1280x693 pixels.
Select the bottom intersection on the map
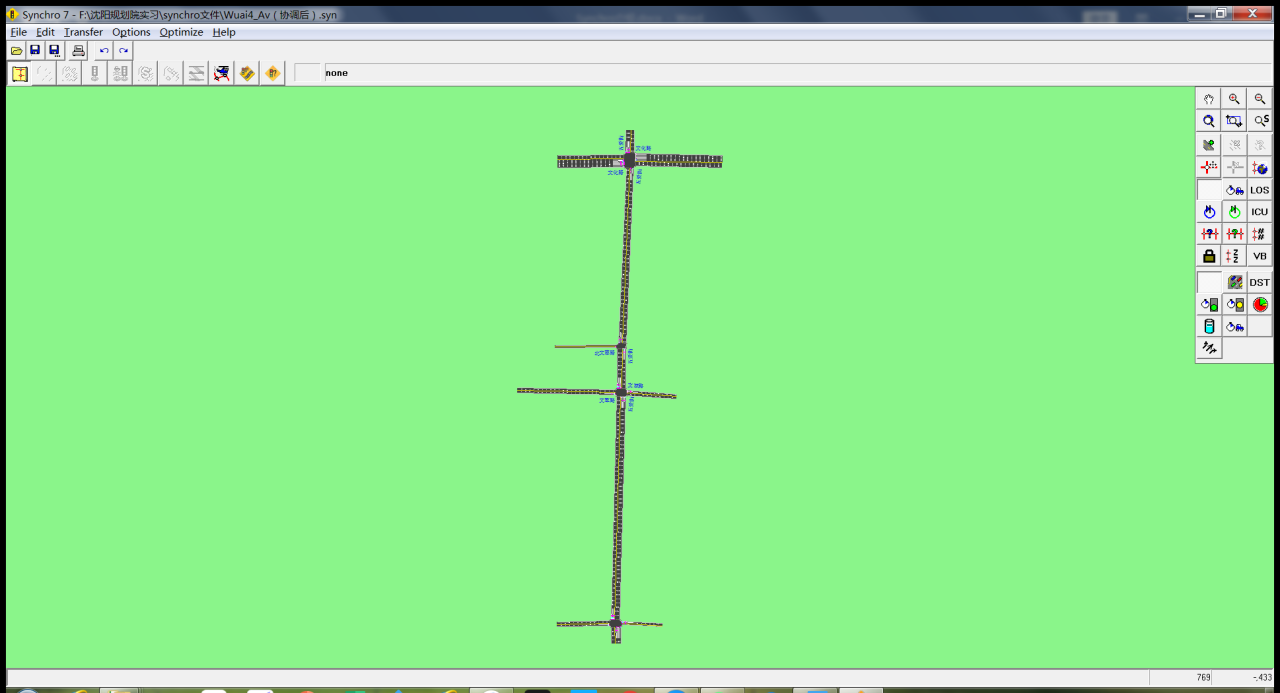click(615, 623)
